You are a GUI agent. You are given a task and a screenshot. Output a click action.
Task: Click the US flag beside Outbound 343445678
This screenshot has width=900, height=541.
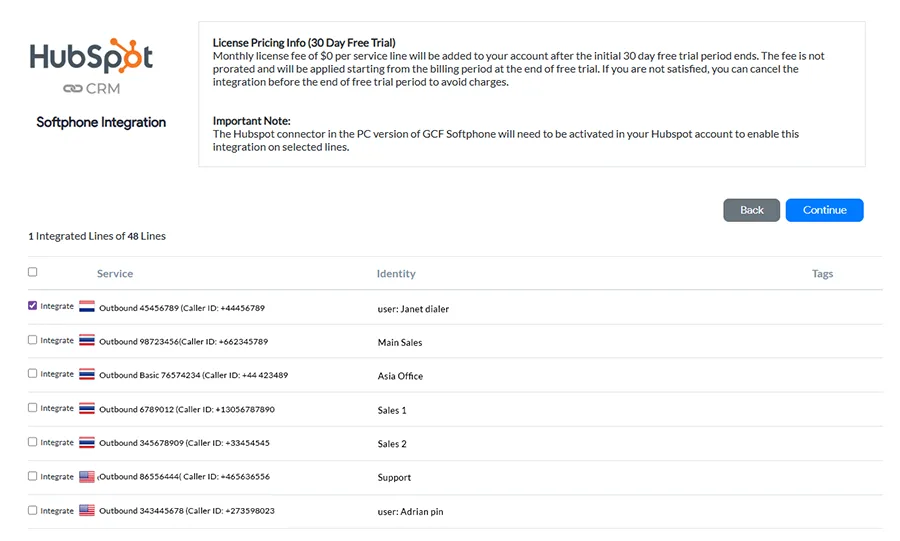click(87, 511)
